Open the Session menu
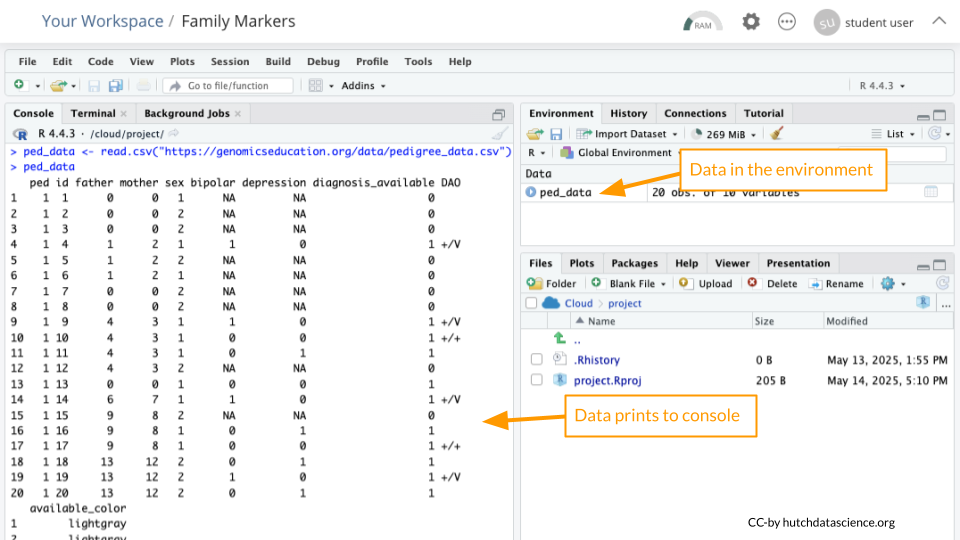 coord(230,61)
